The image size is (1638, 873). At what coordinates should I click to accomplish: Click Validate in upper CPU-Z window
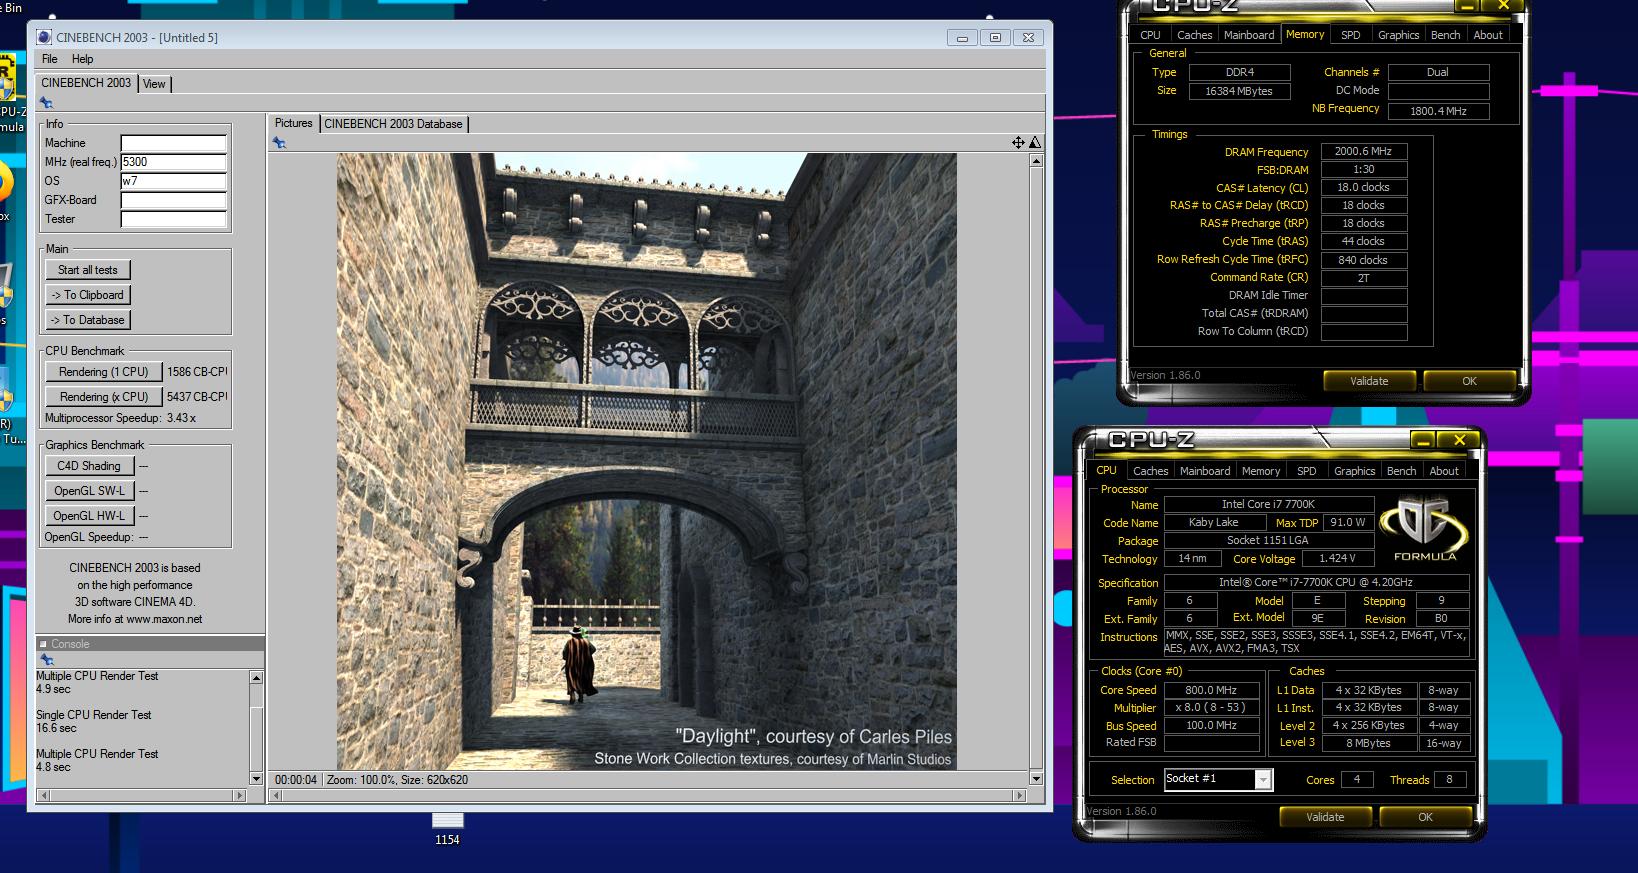pos(1369,381)
